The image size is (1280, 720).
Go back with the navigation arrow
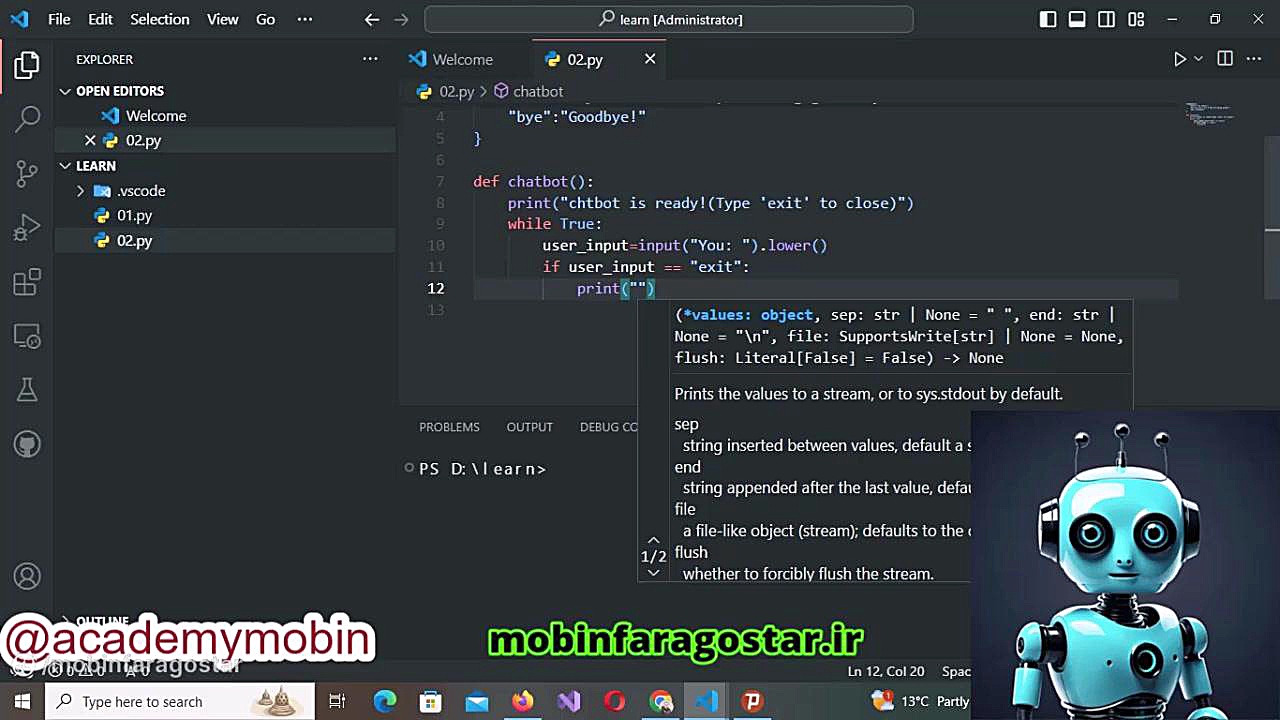(372, 19)
